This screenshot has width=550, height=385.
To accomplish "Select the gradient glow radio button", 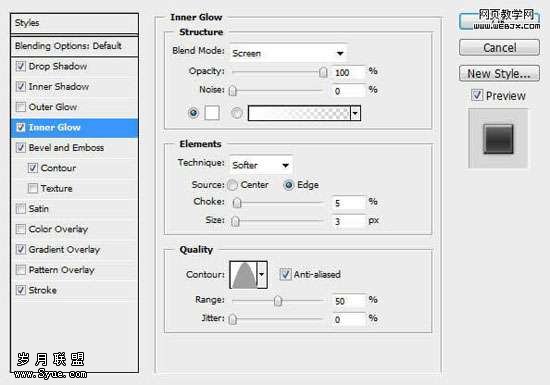I will point(237,113).
